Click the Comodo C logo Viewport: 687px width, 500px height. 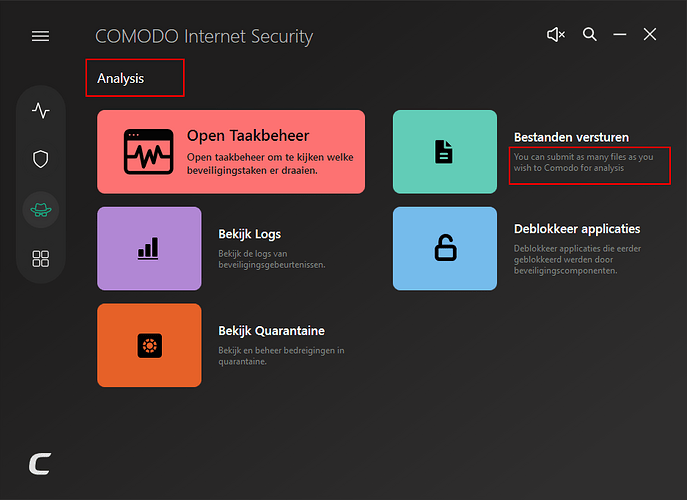pos(40,464)
